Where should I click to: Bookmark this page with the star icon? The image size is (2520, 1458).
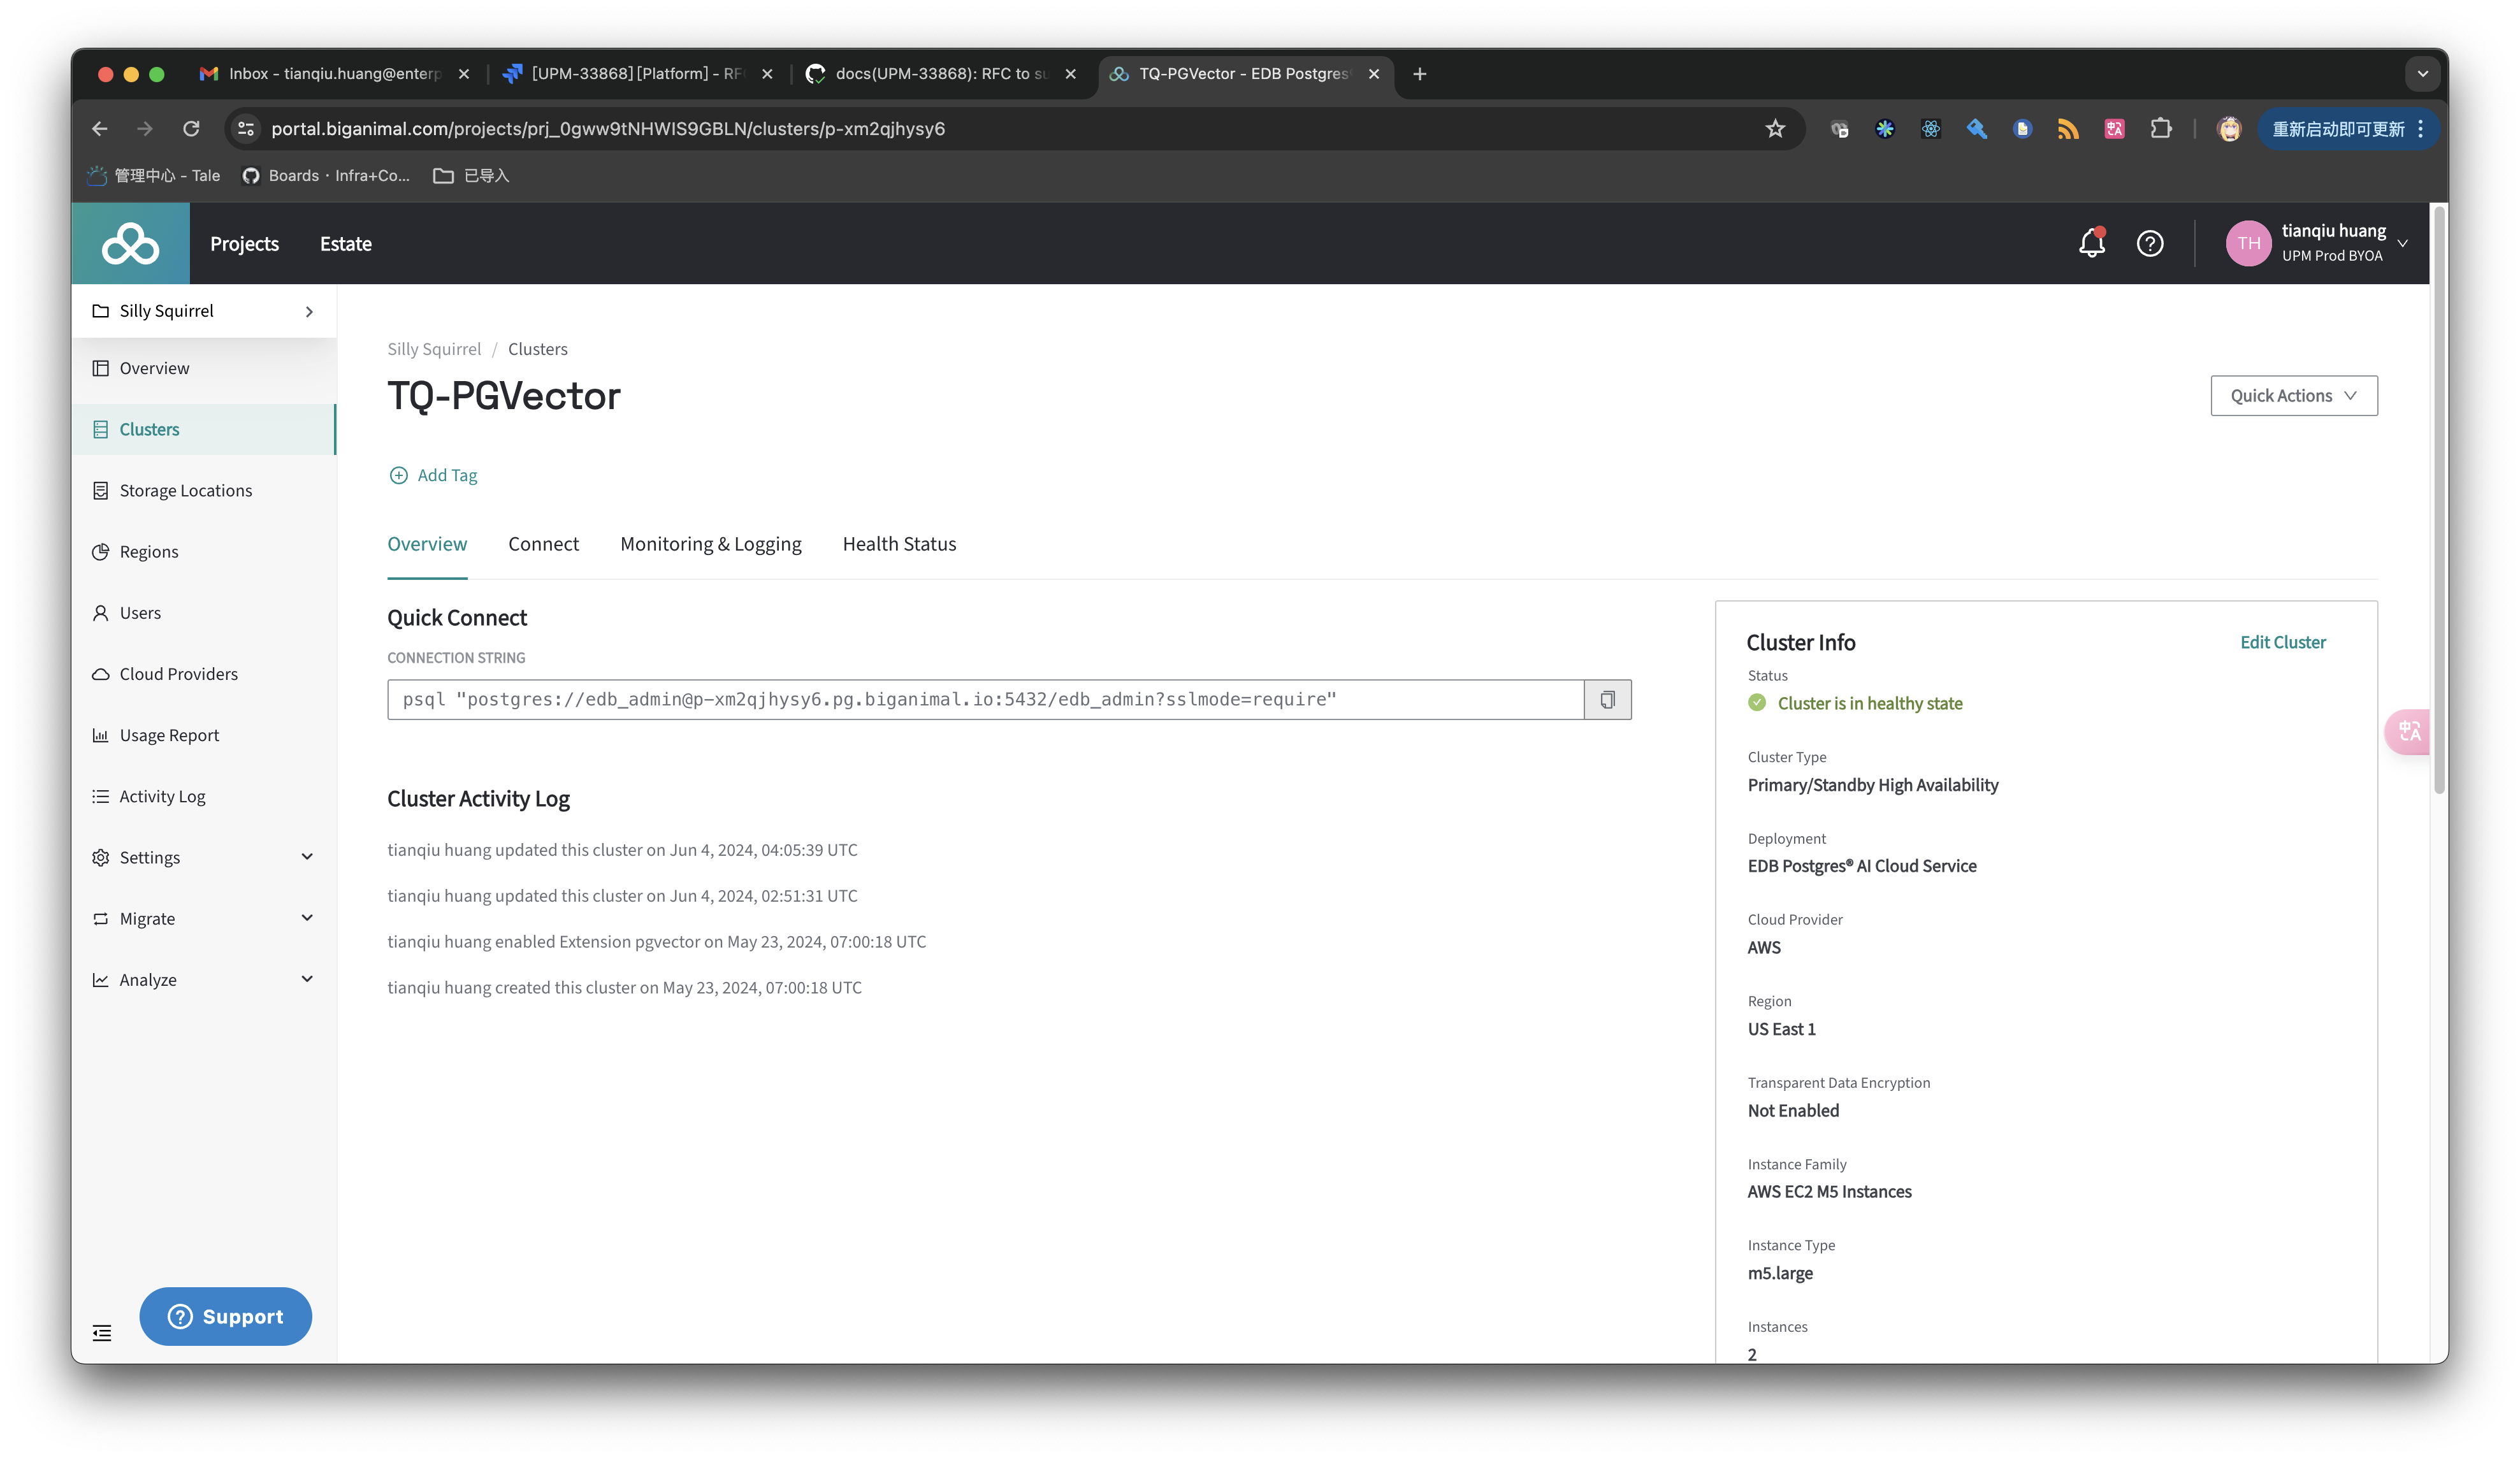pyautogui.click(x=1775, y=128)
